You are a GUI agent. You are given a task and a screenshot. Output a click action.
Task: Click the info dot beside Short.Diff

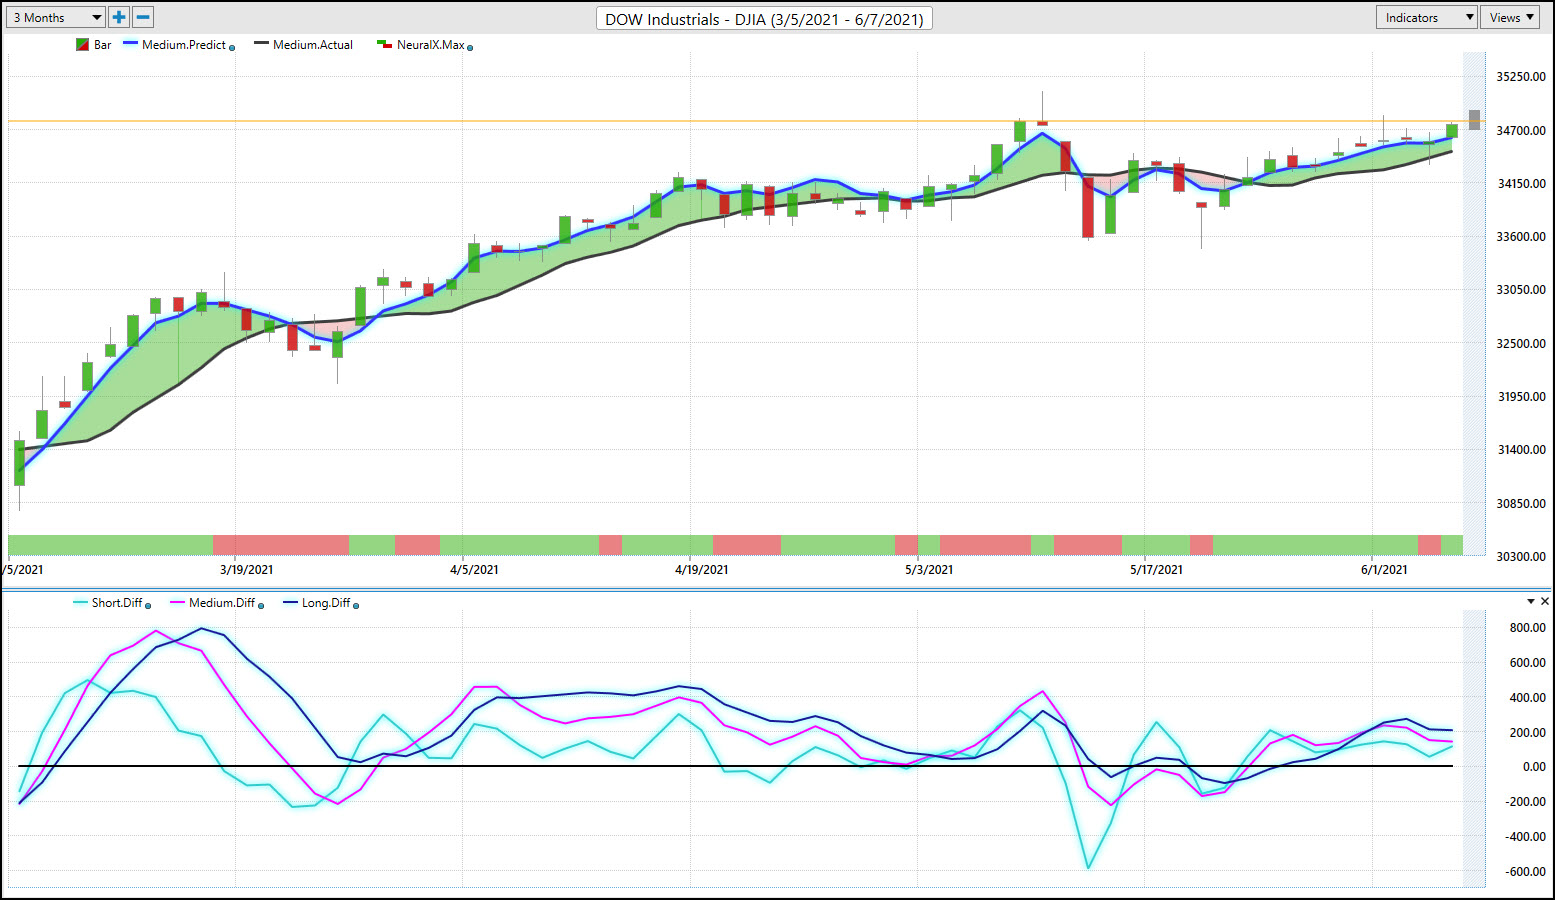[x=148, y=605]
